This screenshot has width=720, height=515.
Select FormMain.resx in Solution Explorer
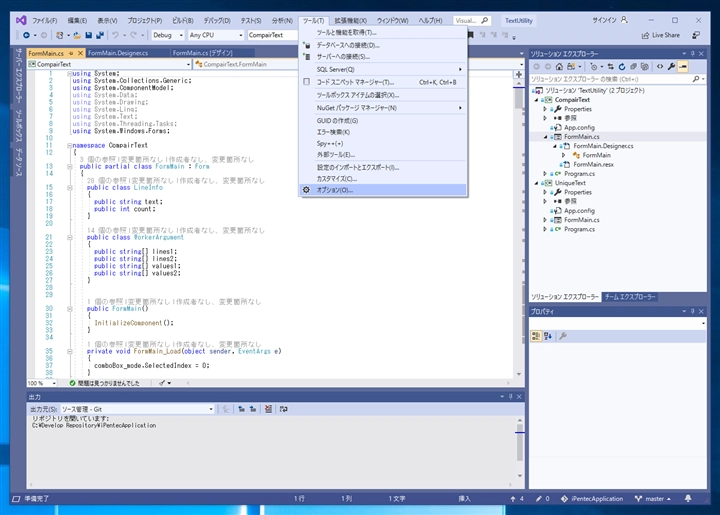(x=593, y=164)
